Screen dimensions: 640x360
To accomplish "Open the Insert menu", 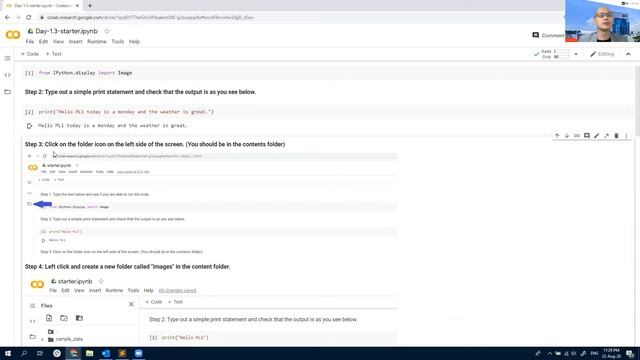I will pos(76,42).
